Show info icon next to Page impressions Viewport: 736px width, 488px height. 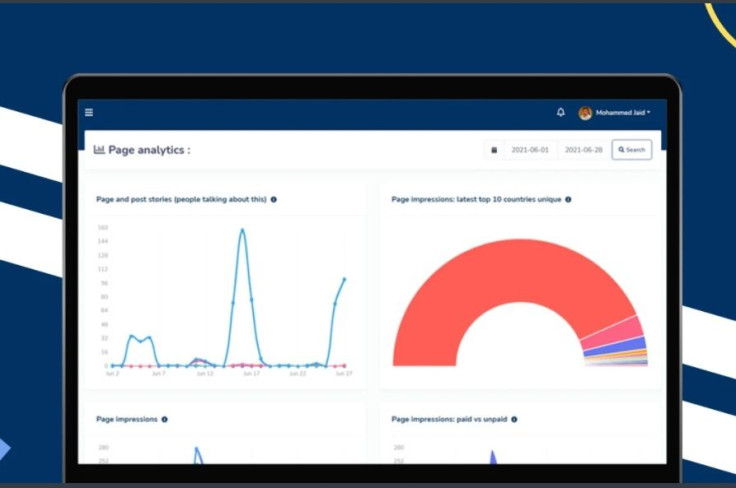(x=164, y=419)
